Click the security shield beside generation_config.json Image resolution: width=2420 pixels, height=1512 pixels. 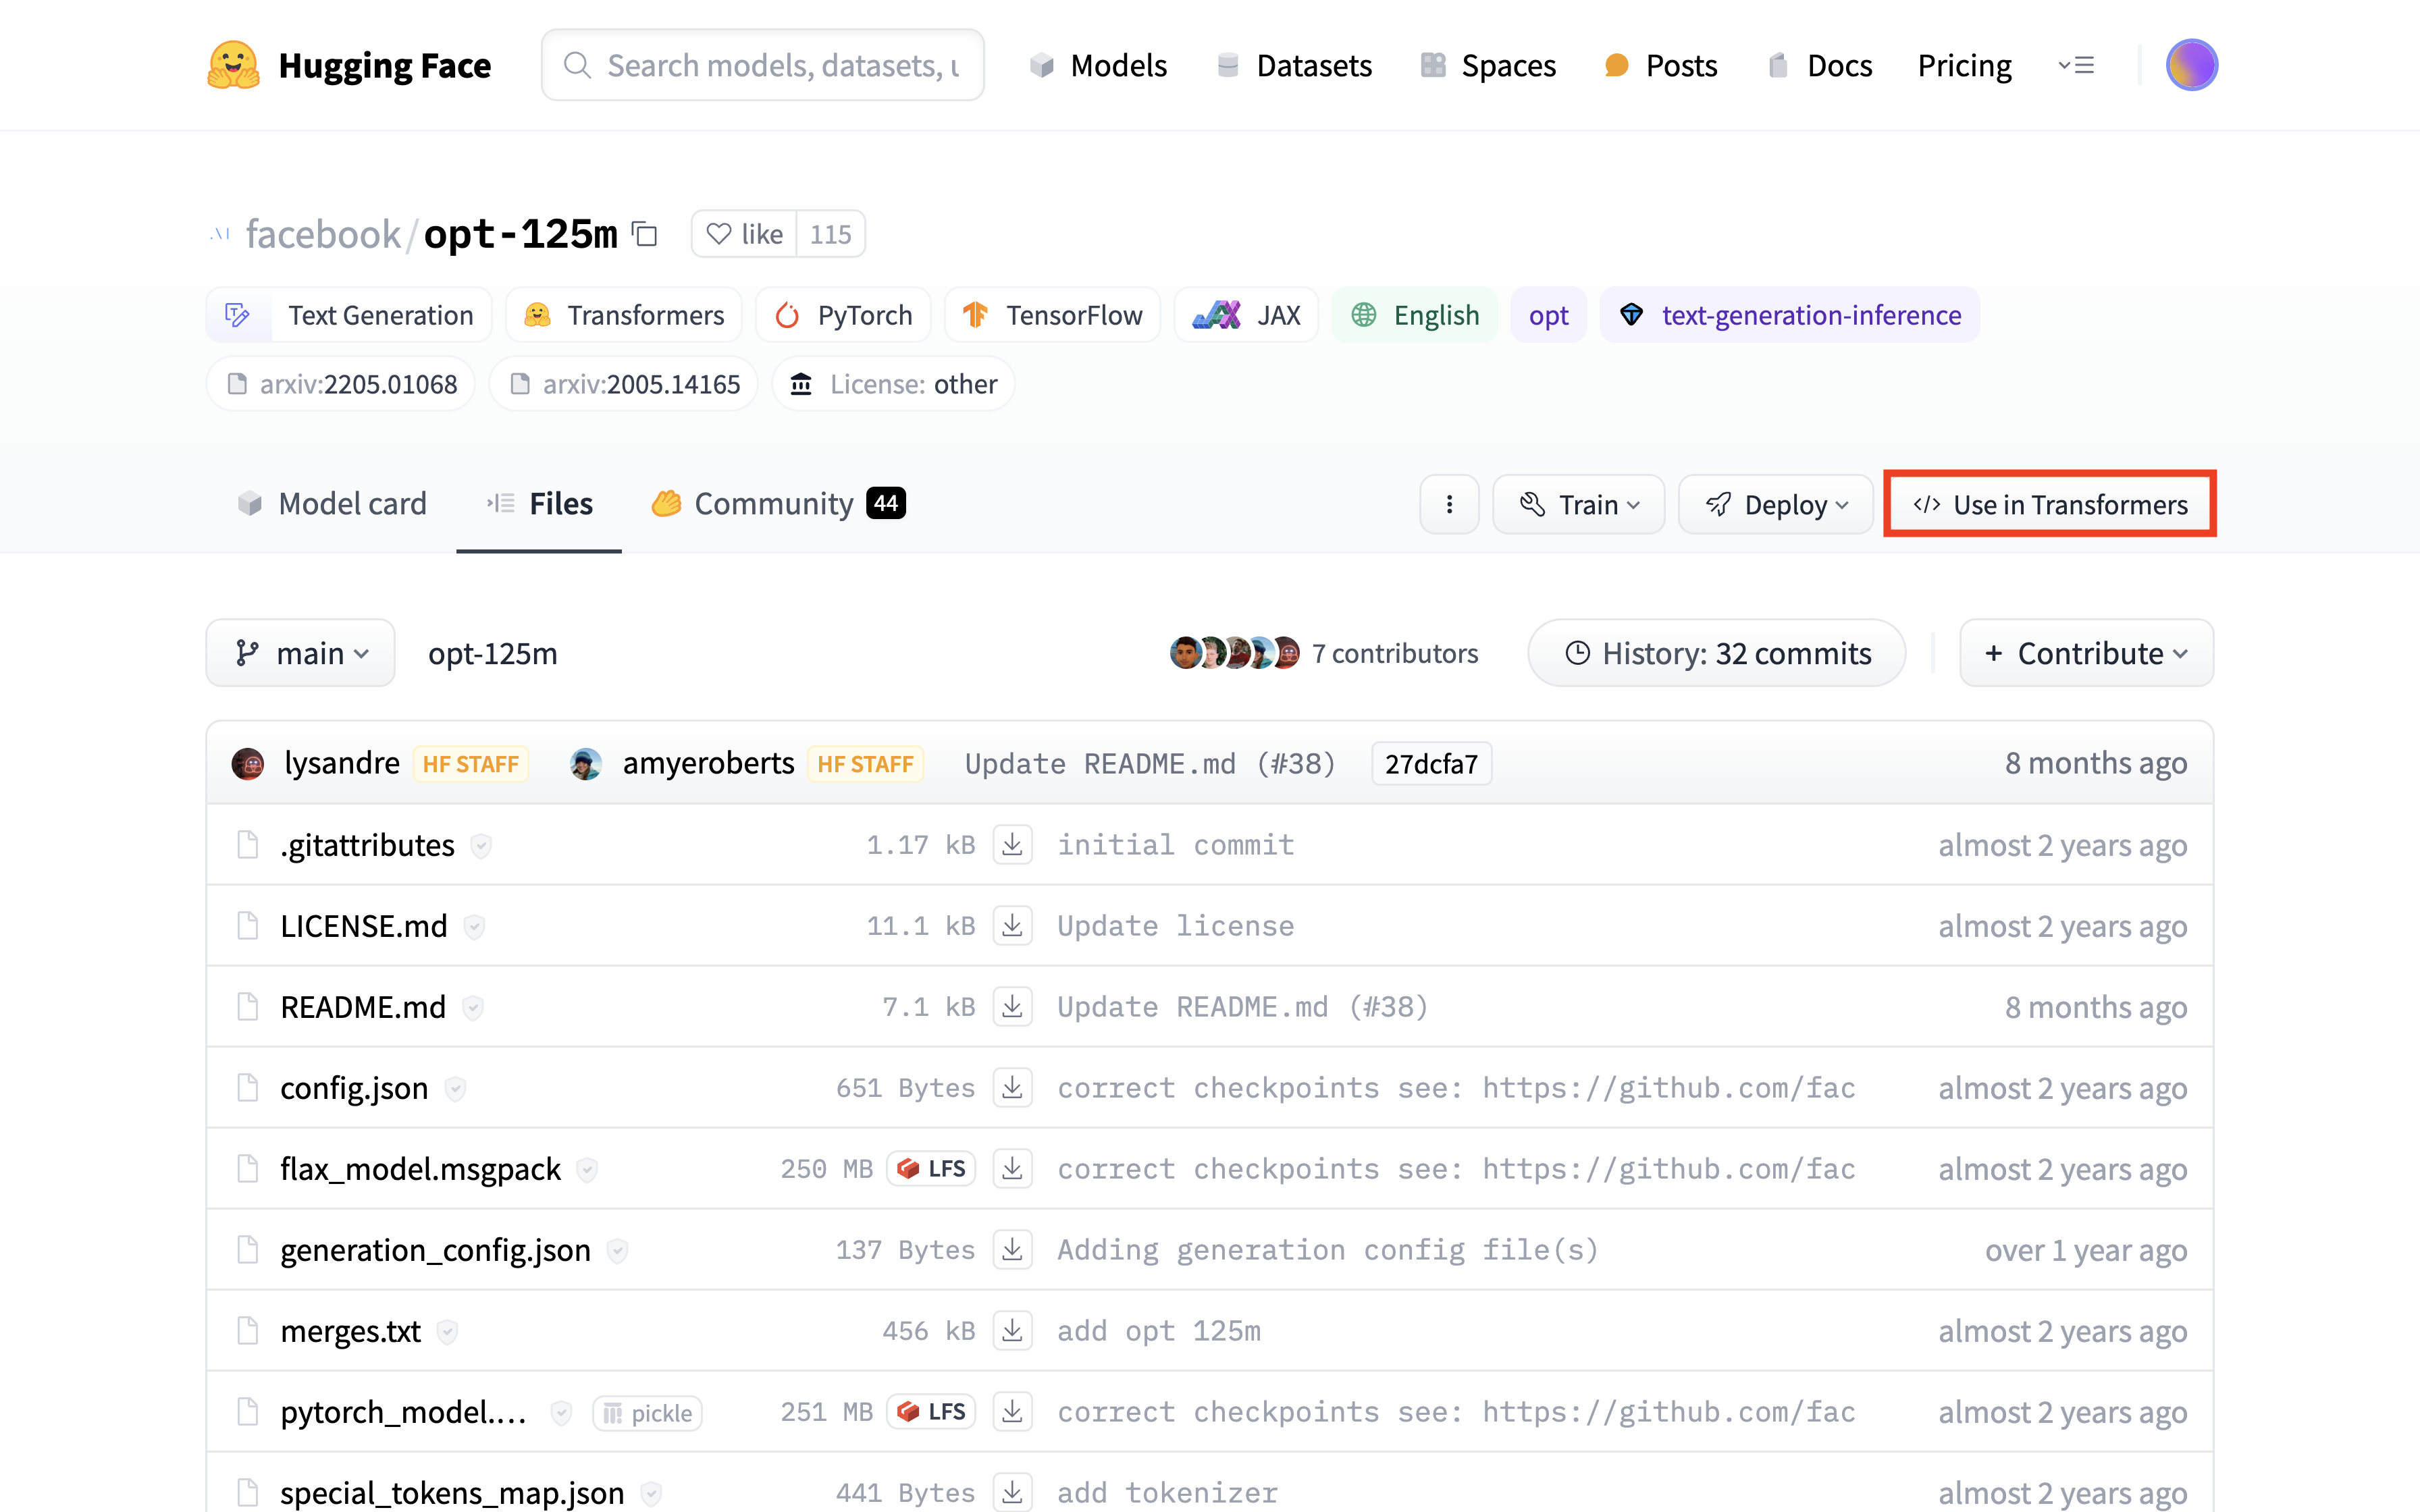coord(617,1251)
